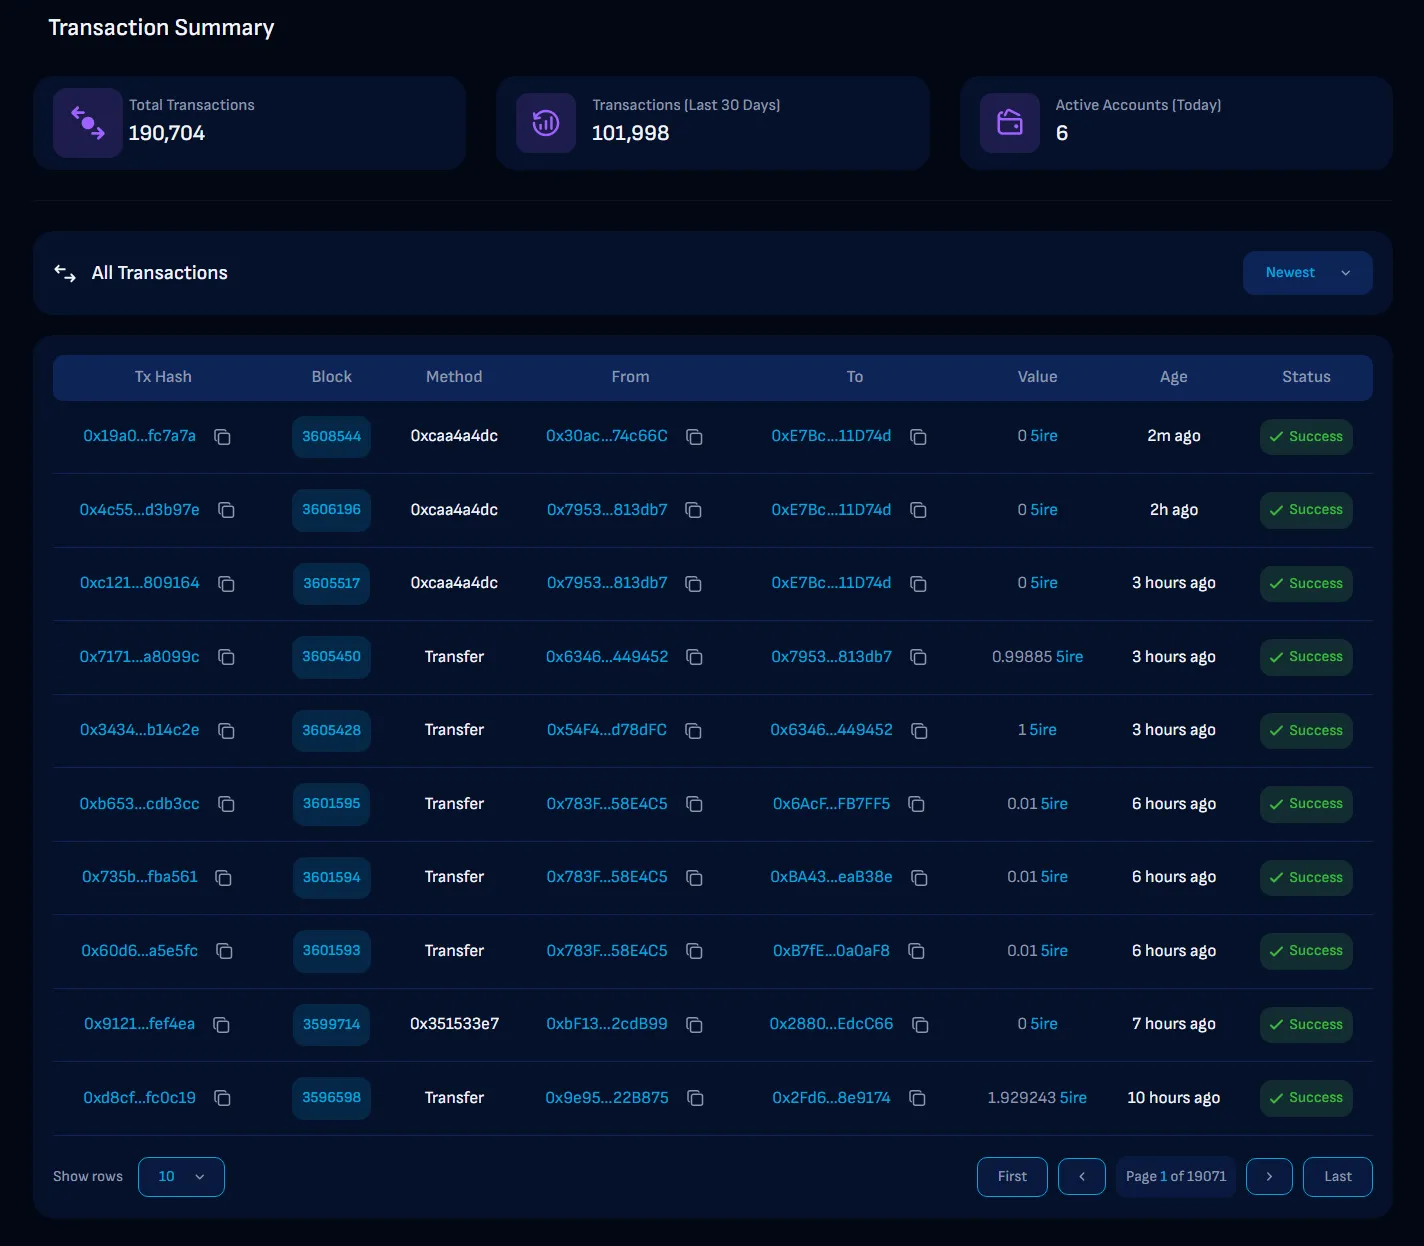Open to address 0x7953...813db7 in block 3605450 row
1424x1246 pixels.
(x=831, y=657)
